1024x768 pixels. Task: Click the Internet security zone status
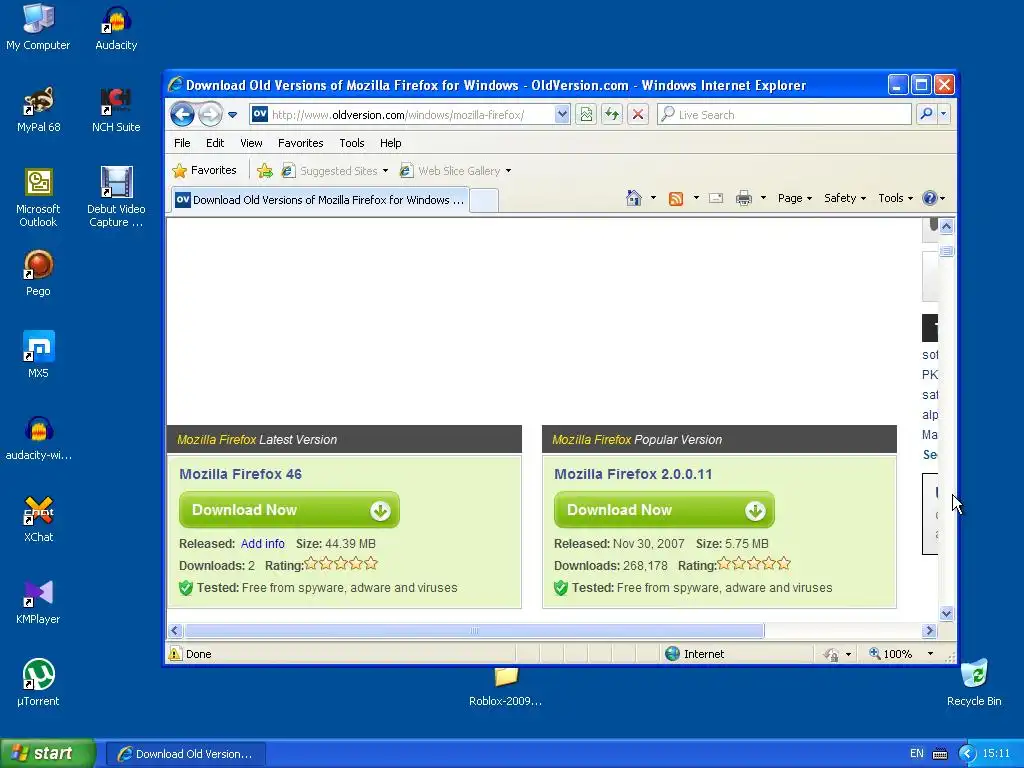coord(695,654)
